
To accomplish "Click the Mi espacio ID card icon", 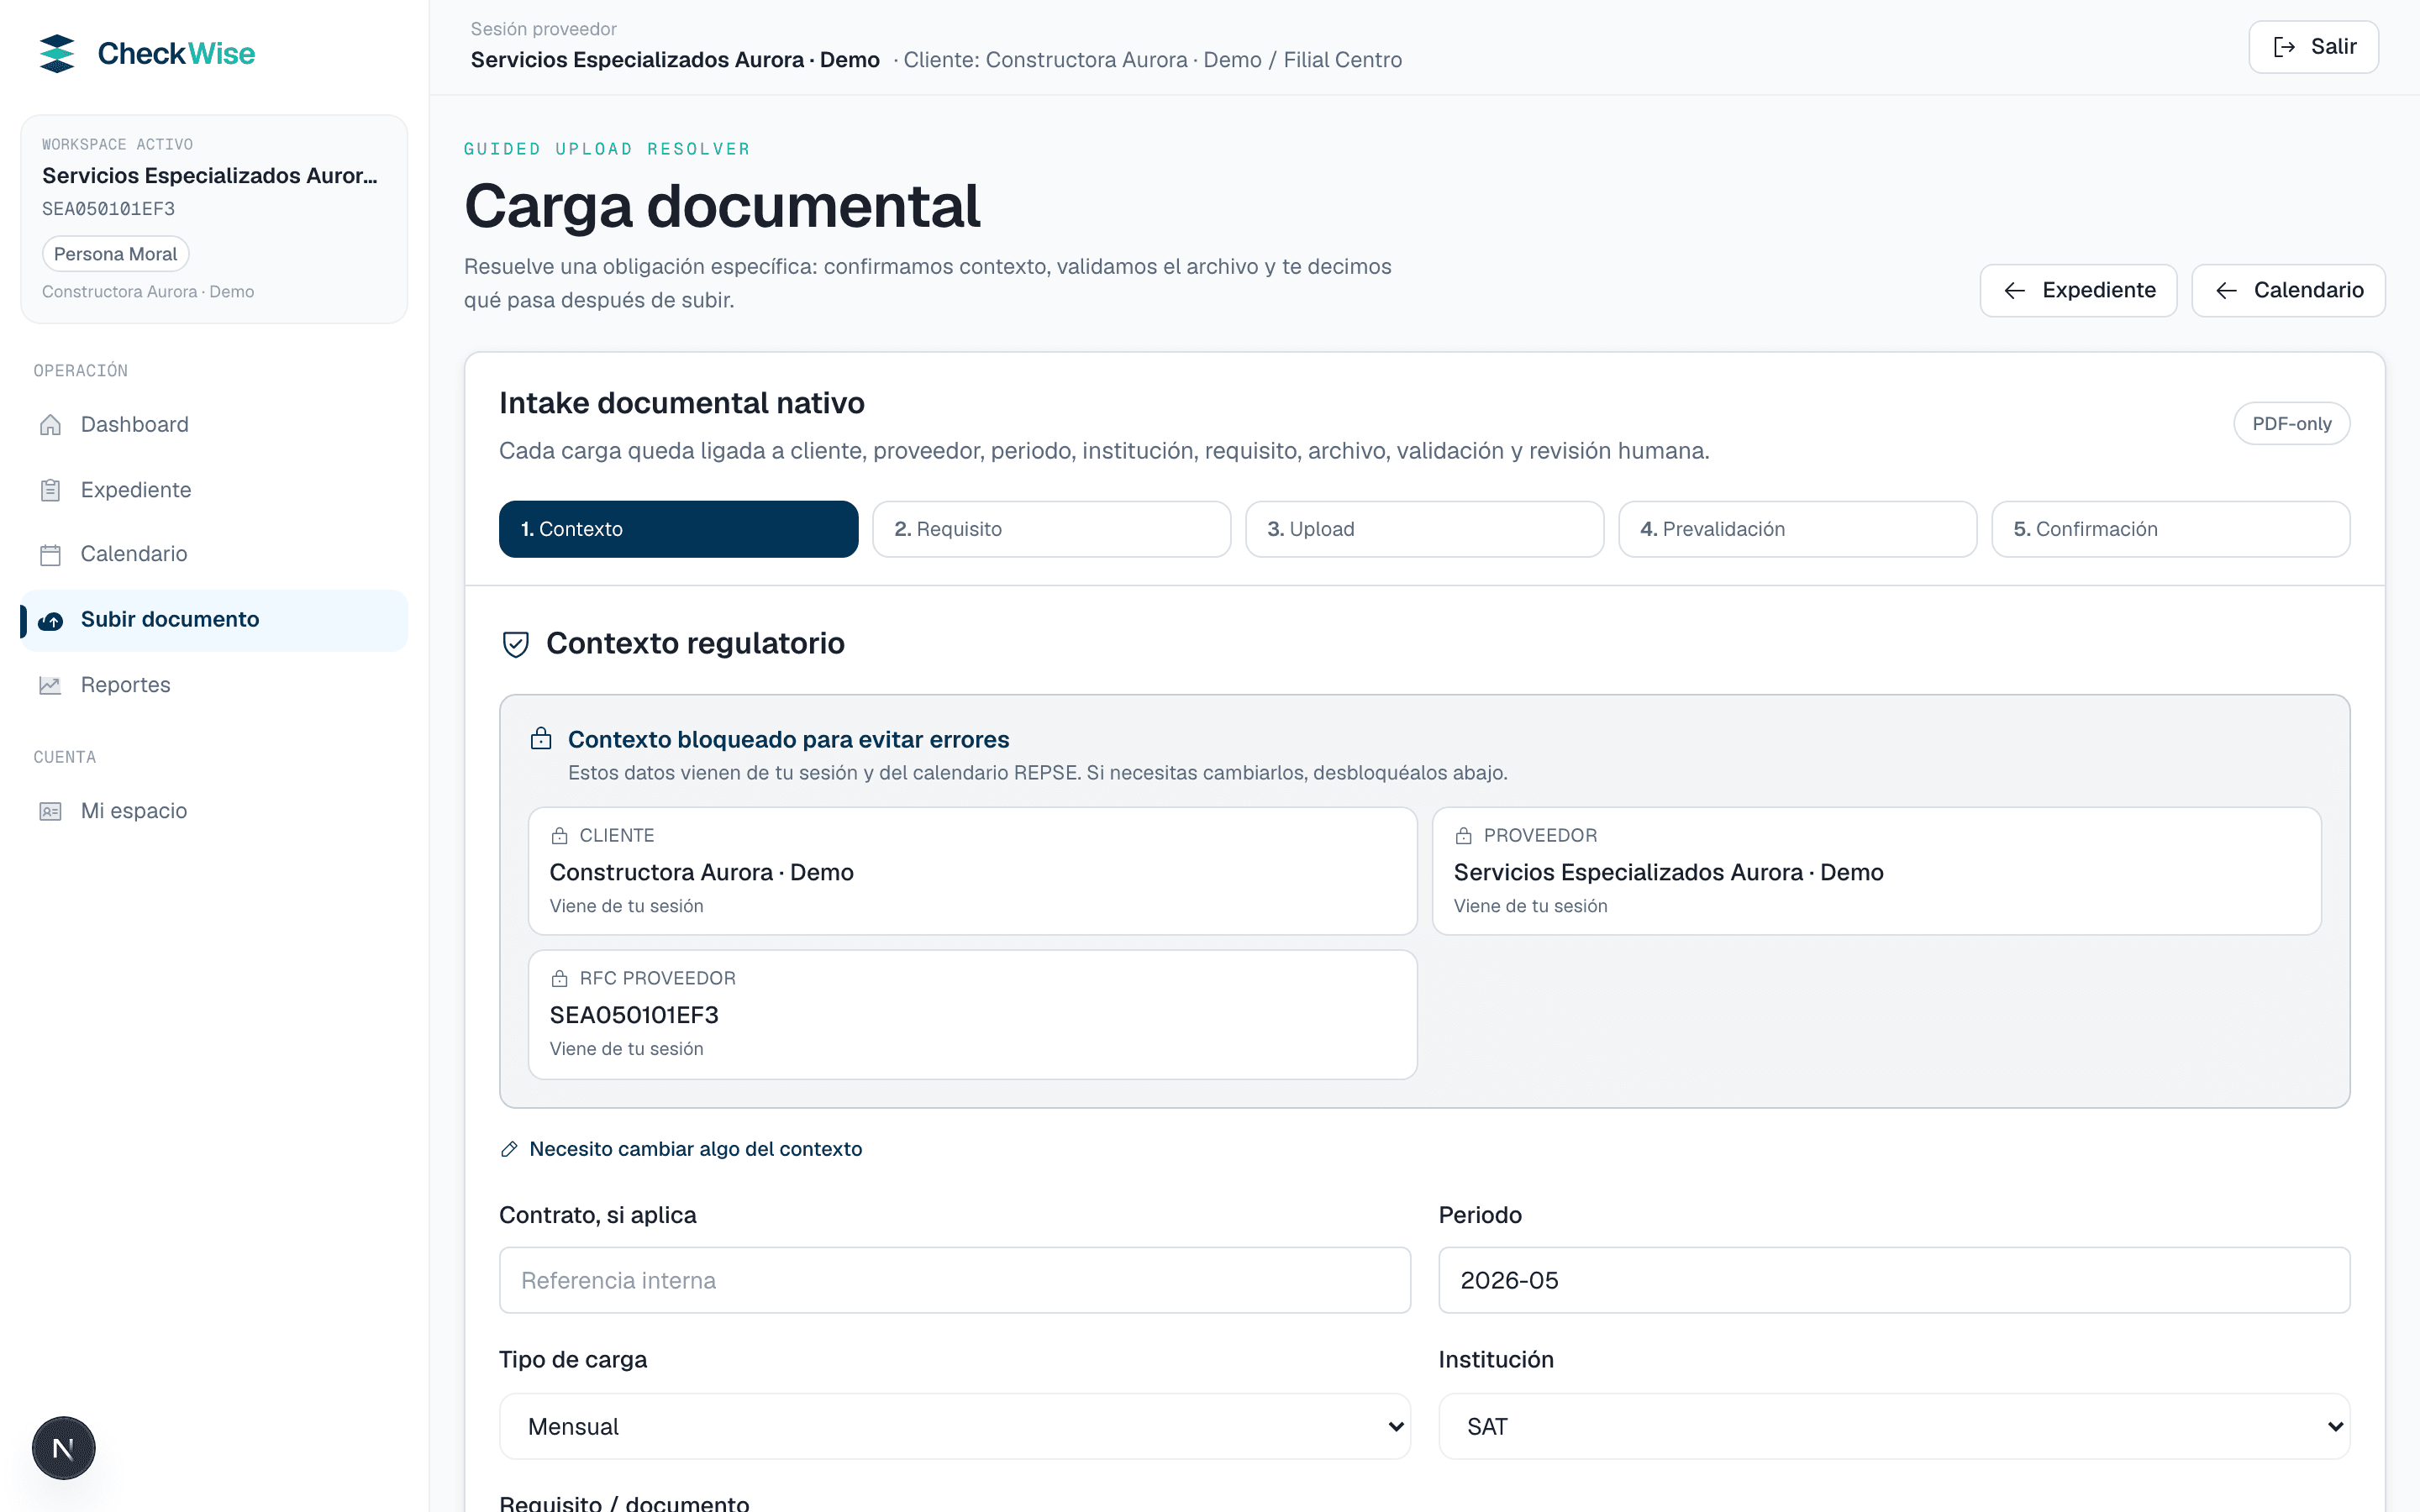I will (x=50, y=811).
